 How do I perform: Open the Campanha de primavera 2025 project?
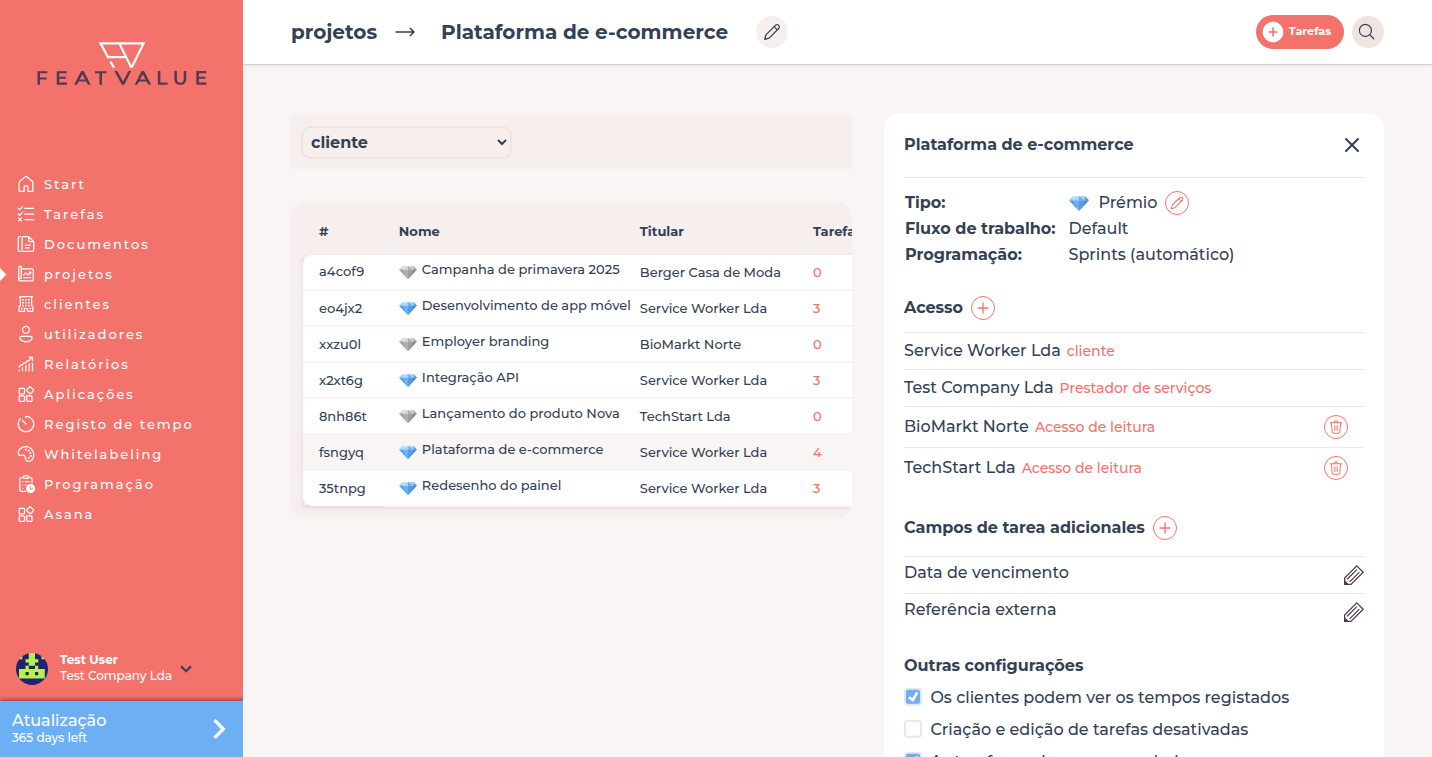point(520,270)
